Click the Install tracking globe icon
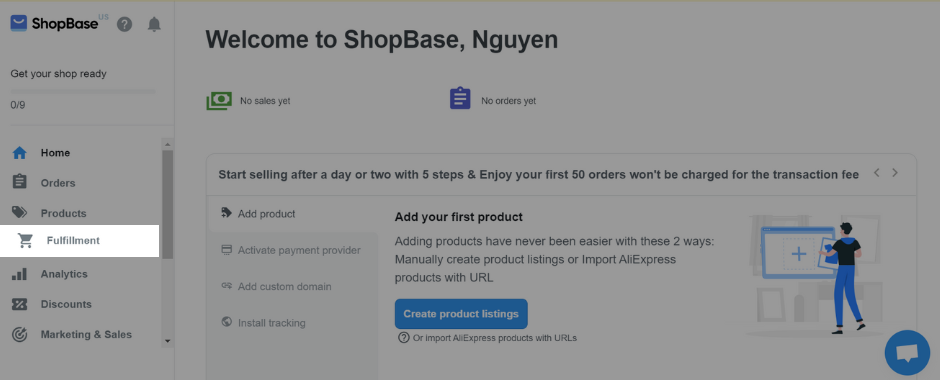The width and height of the screenshot is (940, 380). 227,322
